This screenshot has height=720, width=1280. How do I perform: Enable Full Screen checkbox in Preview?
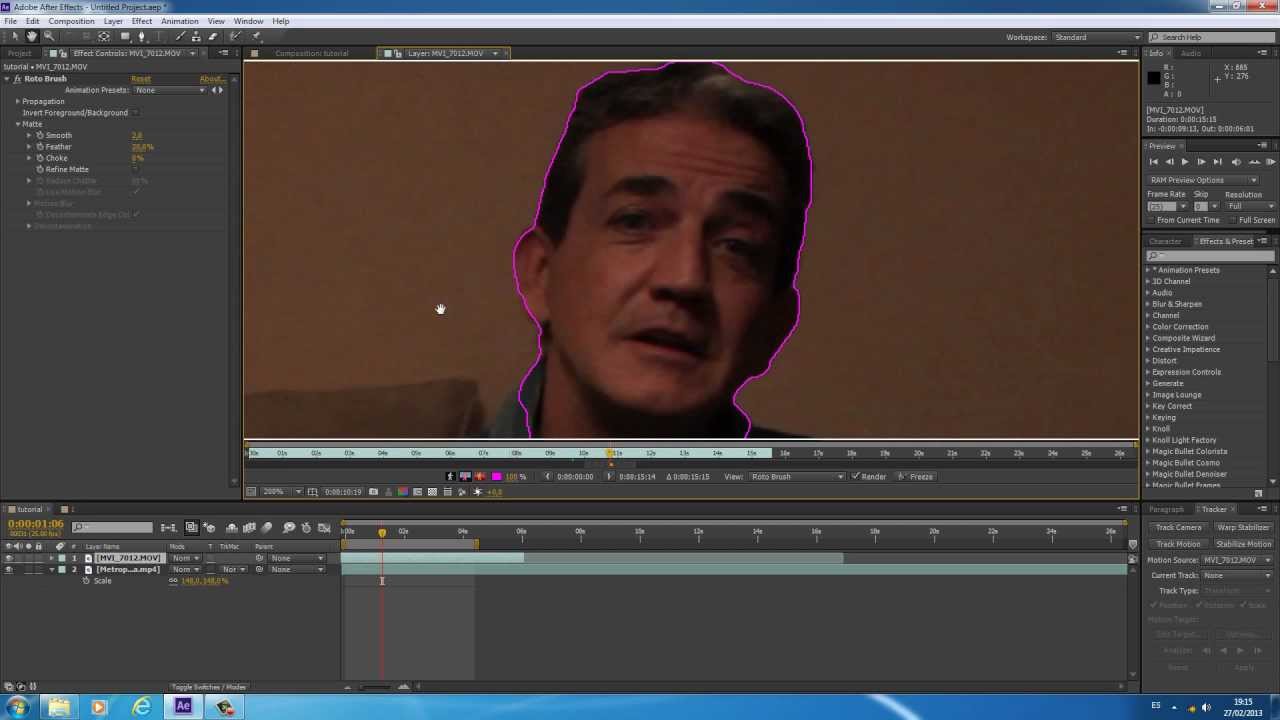[1233, 220]
